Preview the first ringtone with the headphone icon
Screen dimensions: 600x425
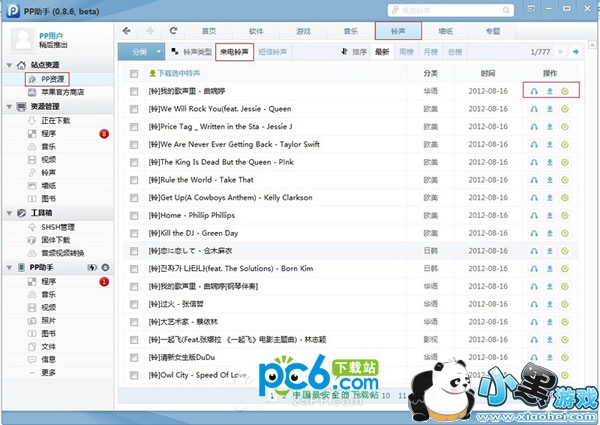(533, 92)
